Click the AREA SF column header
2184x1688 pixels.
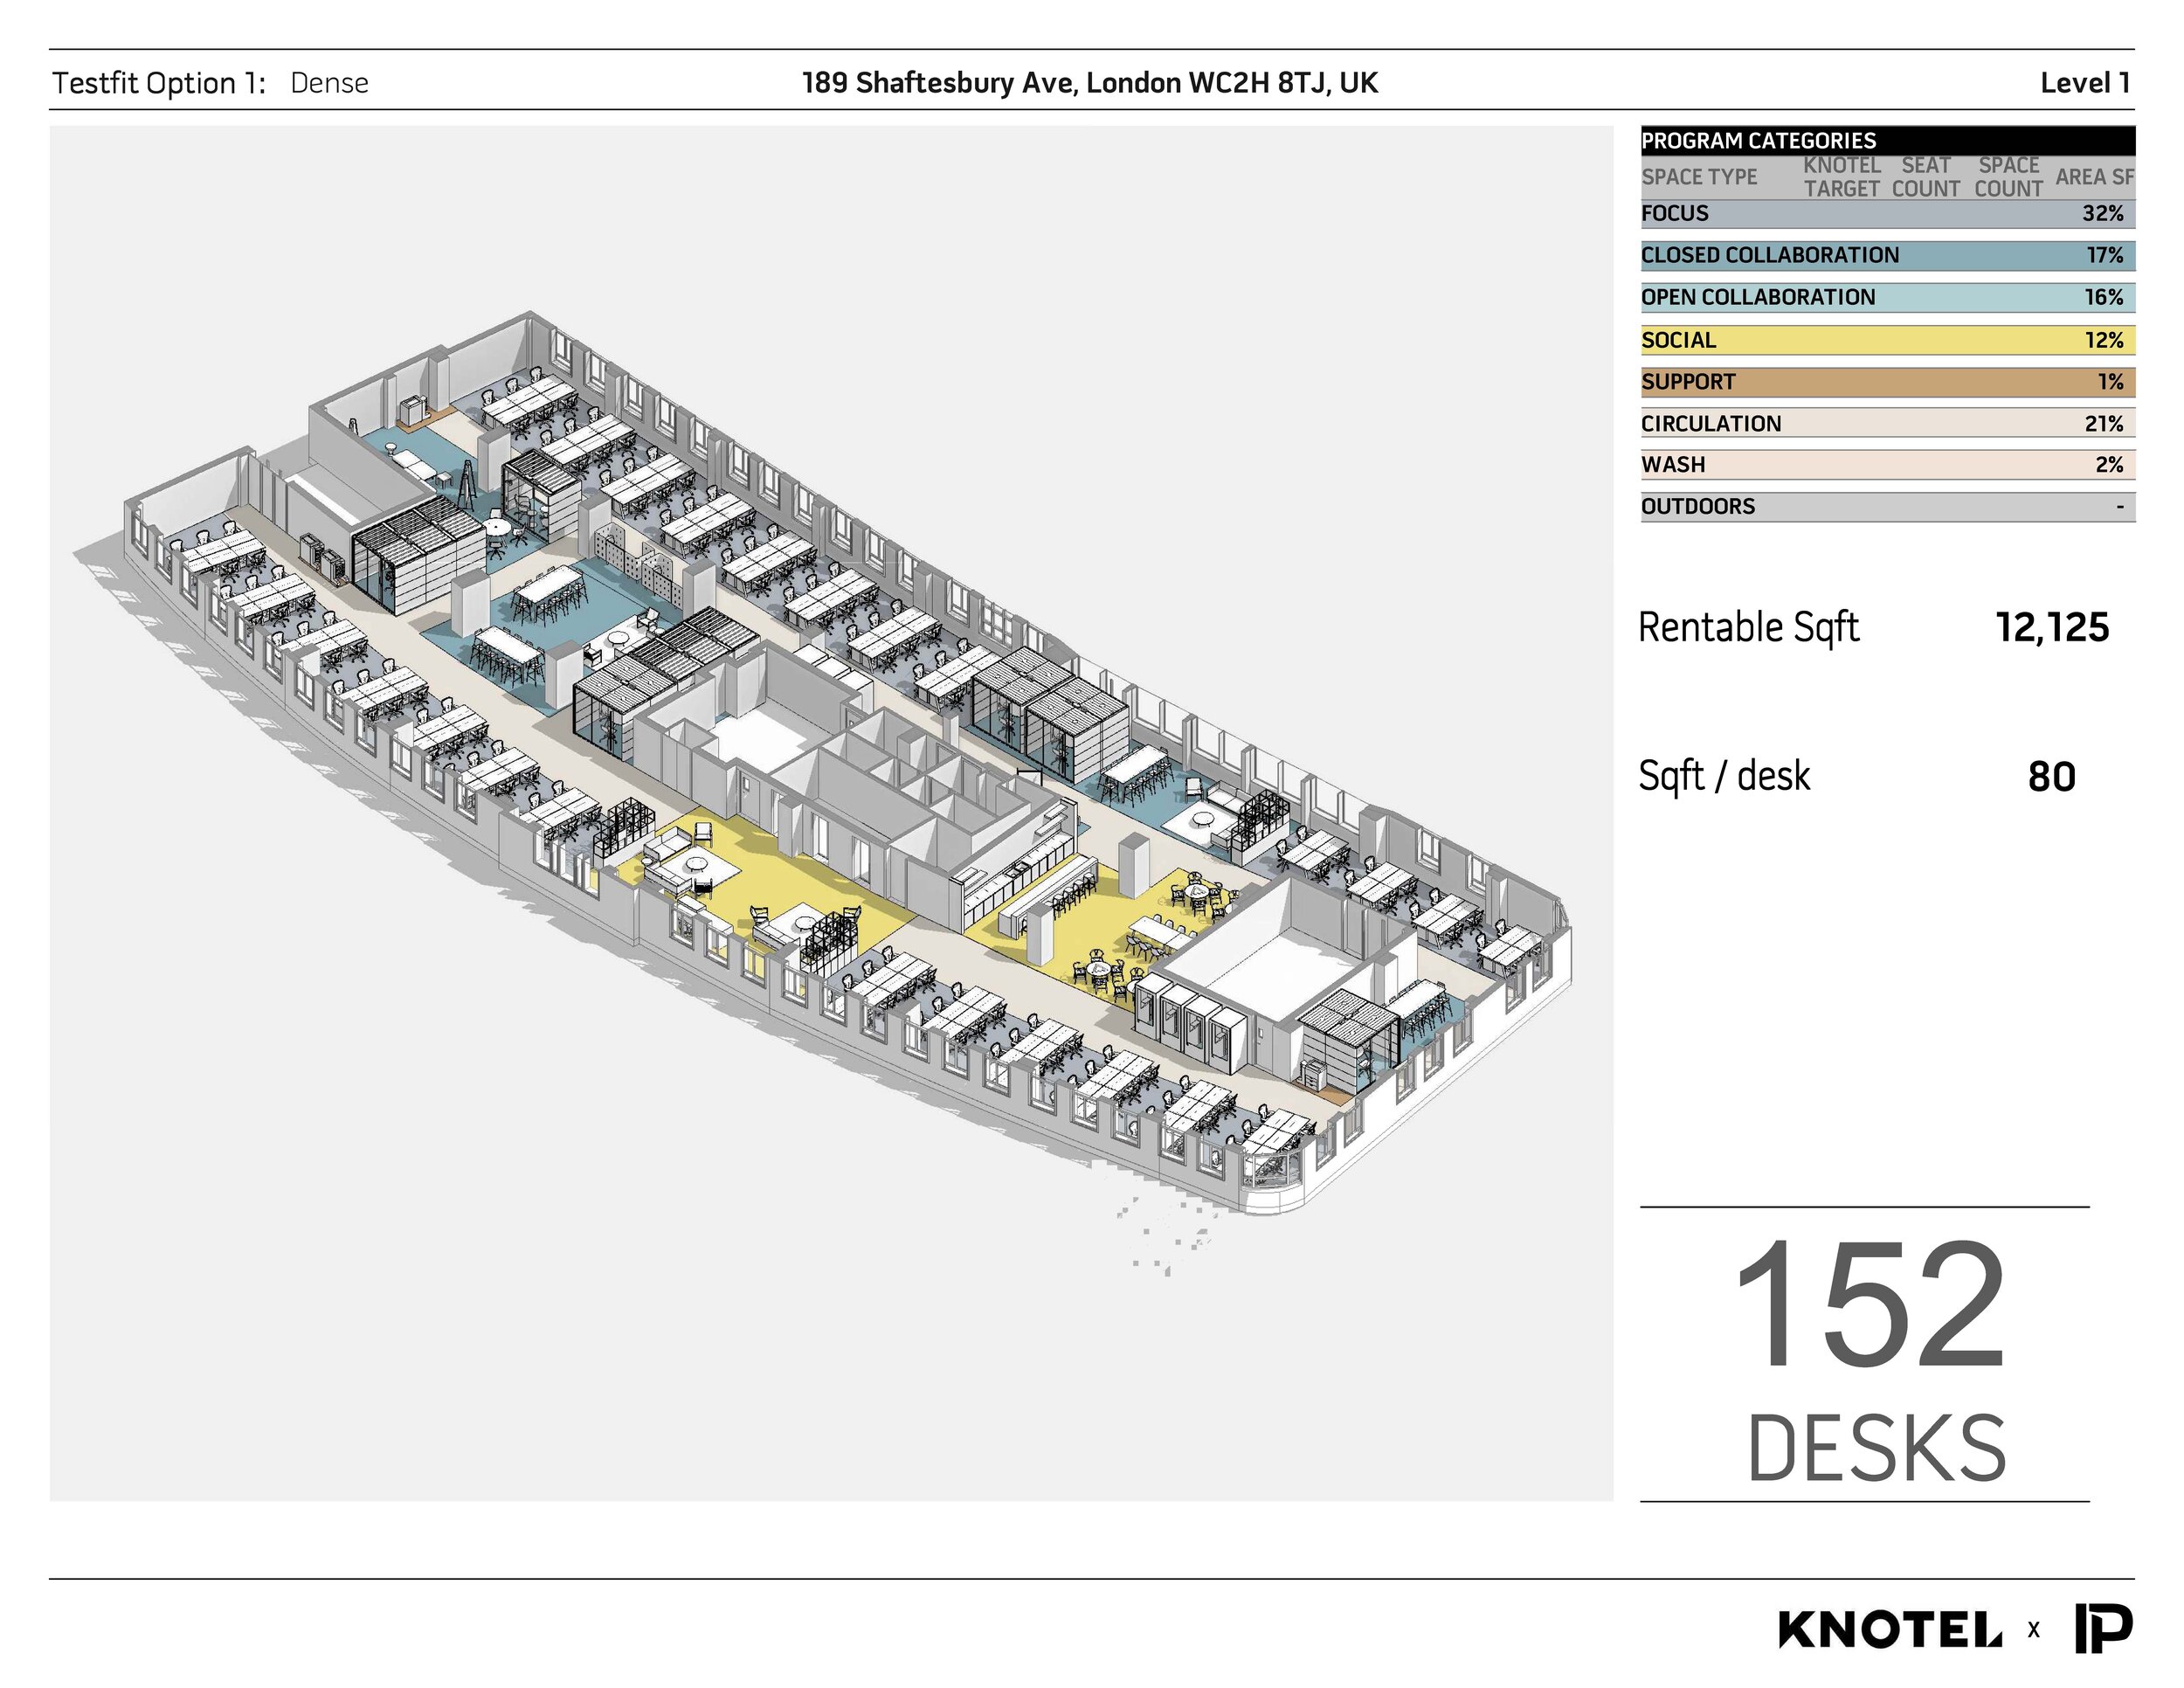coord(2094,177)
